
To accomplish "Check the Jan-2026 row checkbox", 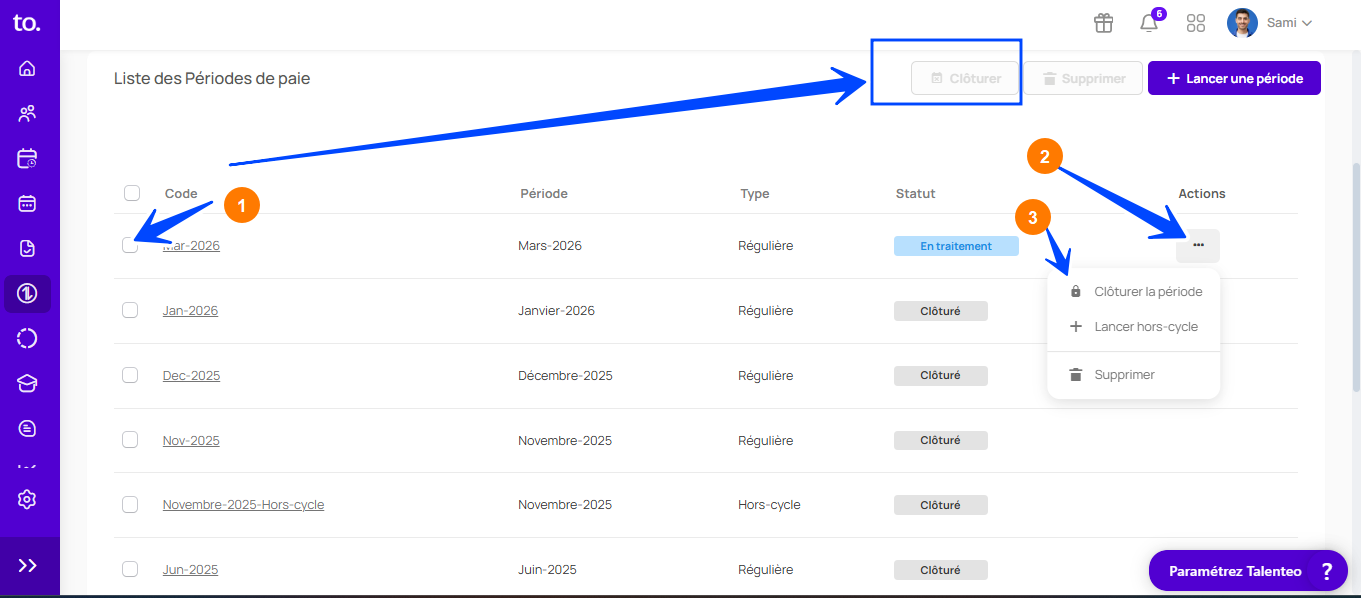I will [x=130, y=310].
